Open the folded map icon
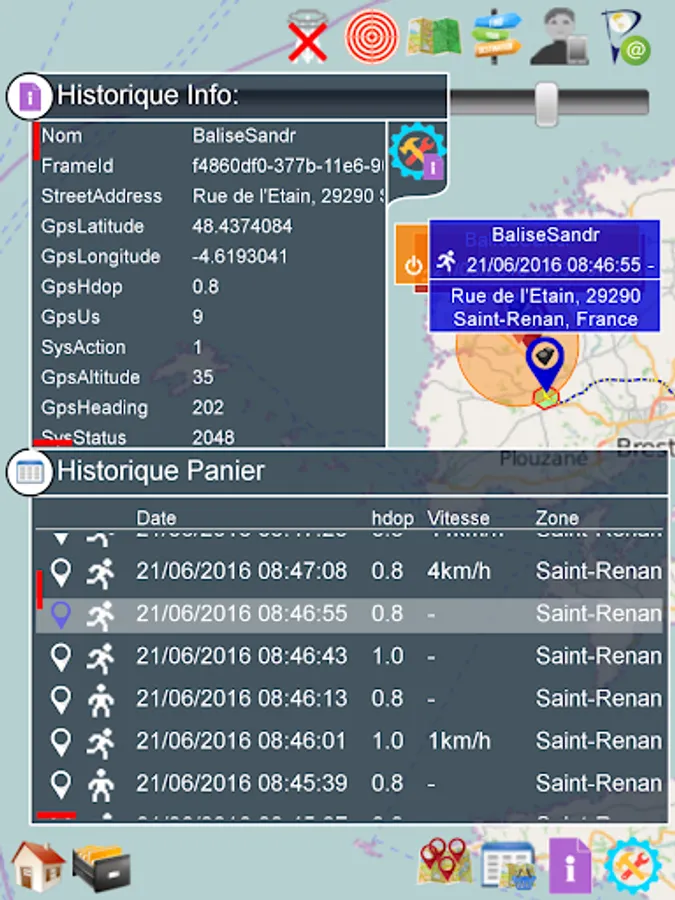The image size is (675, 900). tap(433, 36)
